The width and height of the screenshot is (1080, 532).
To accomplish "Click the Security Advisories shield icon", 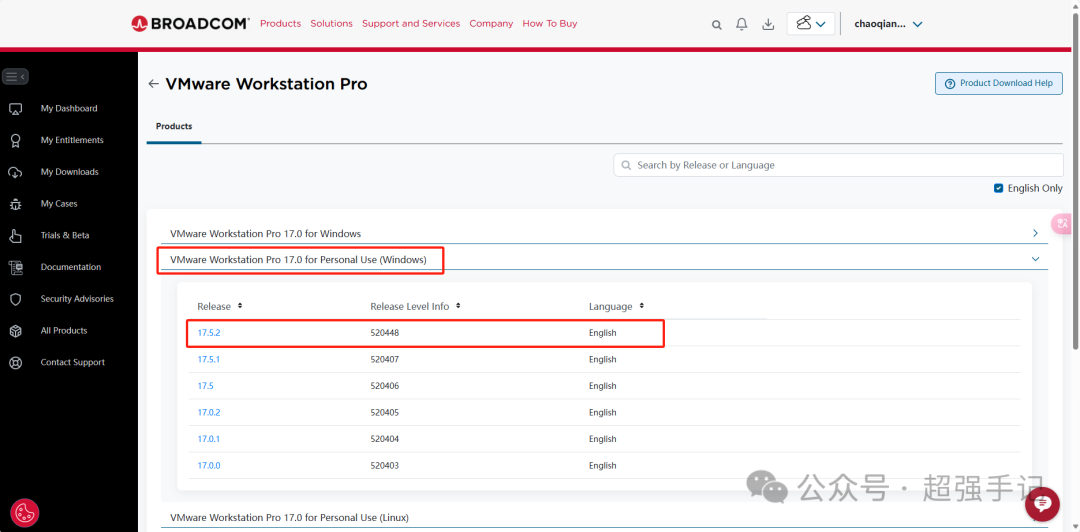I will point(15,299).
